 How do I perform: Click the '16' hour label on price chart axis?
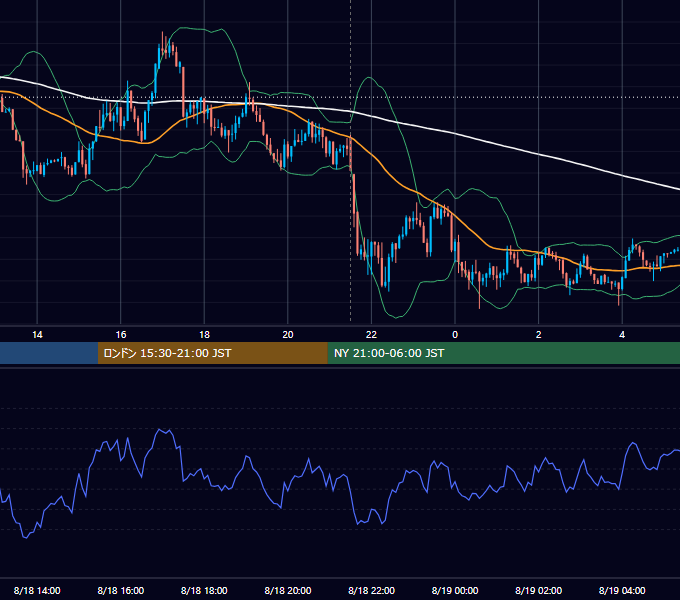click(121, 335)
